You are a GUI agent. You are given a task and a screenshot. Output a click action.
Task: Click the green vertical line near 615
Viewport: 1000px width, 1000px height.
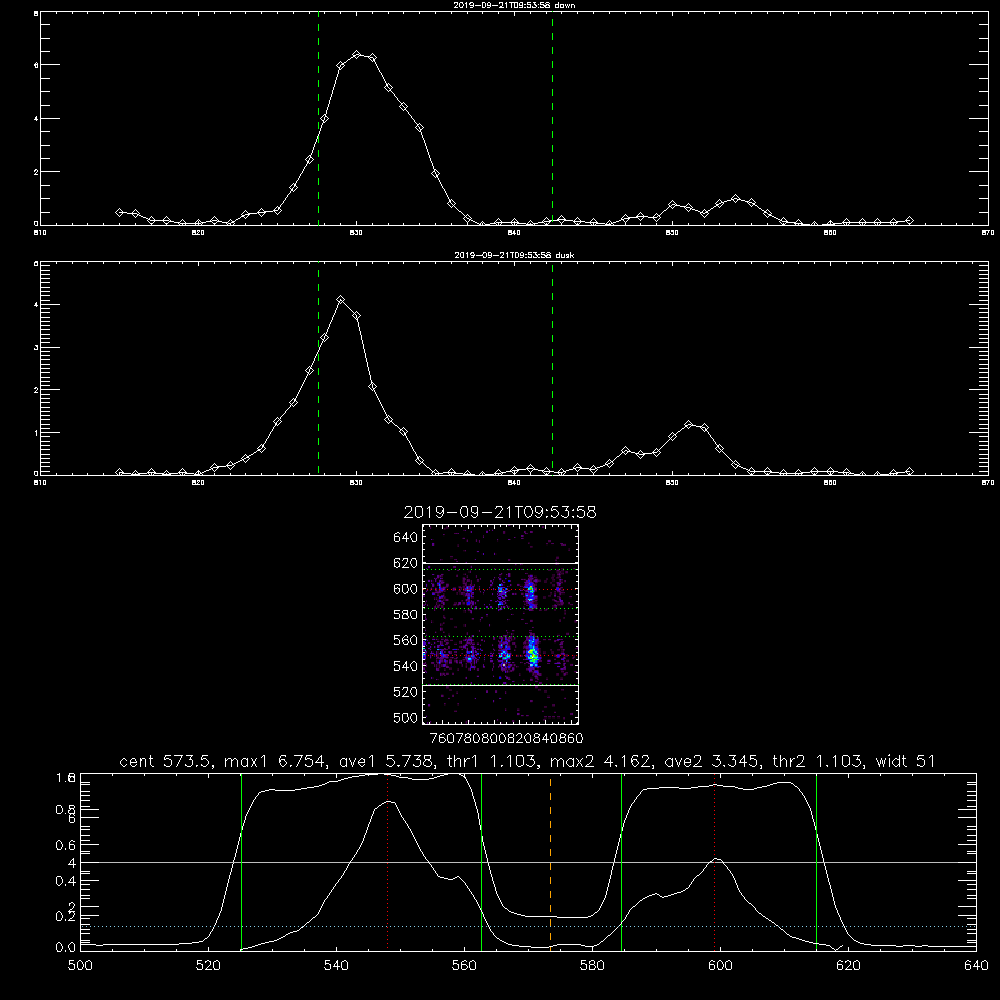coord(816,861)
